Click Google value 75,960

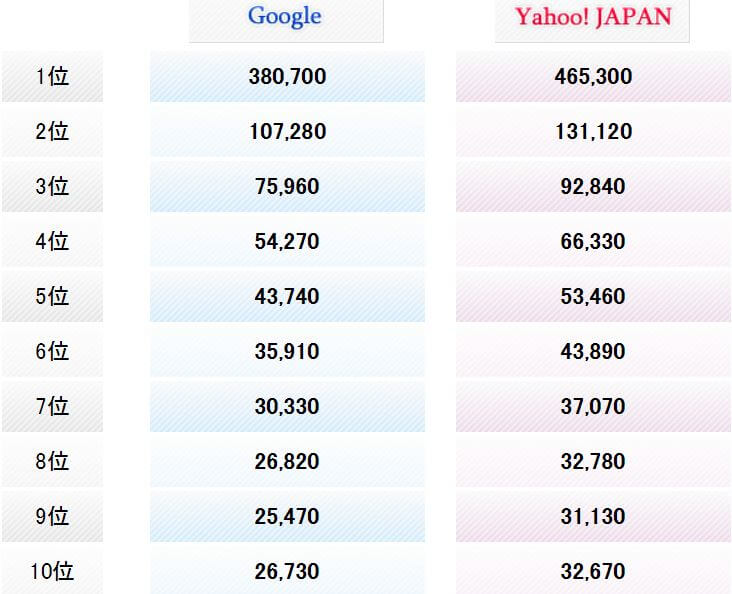tap(288, 187)
